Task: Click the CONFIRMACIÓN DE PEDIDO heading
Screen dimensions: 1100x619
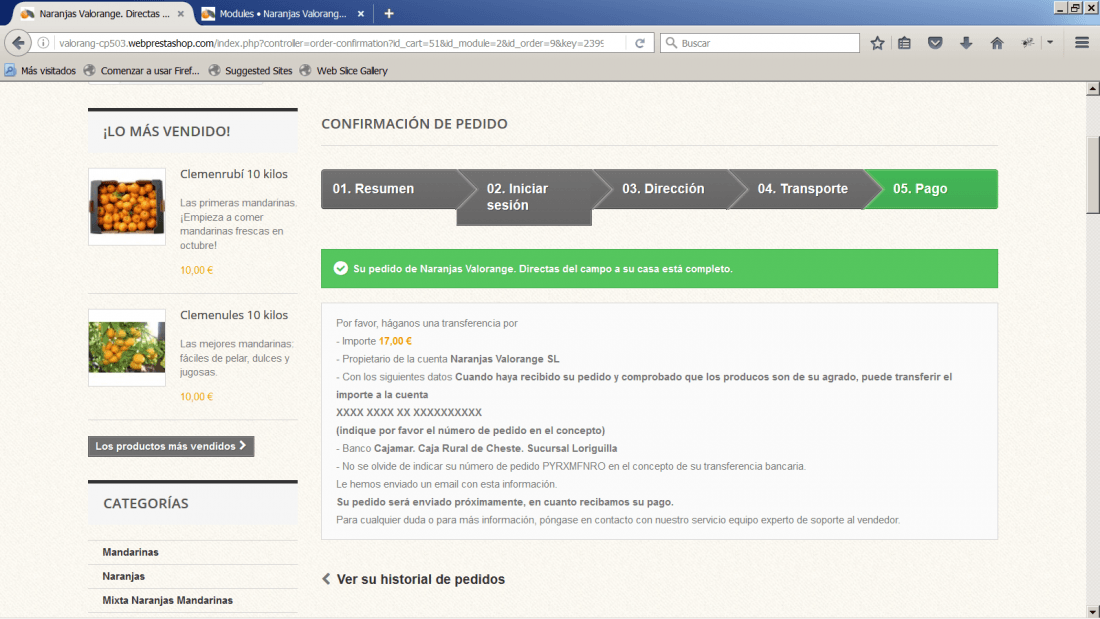Action: (415, 124)
